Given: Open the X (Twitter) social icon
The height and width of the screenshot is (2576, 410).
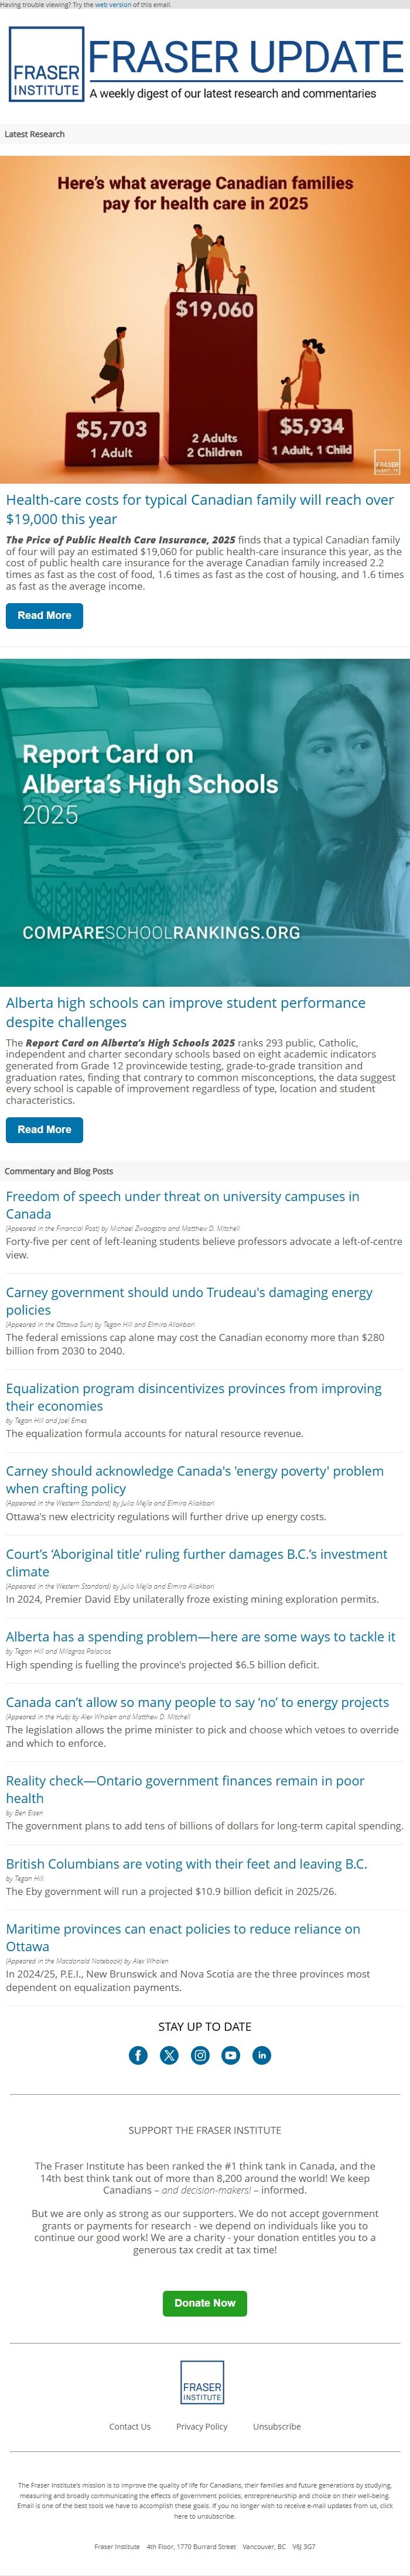Looking at the screenshot, I should (169, 2055).
